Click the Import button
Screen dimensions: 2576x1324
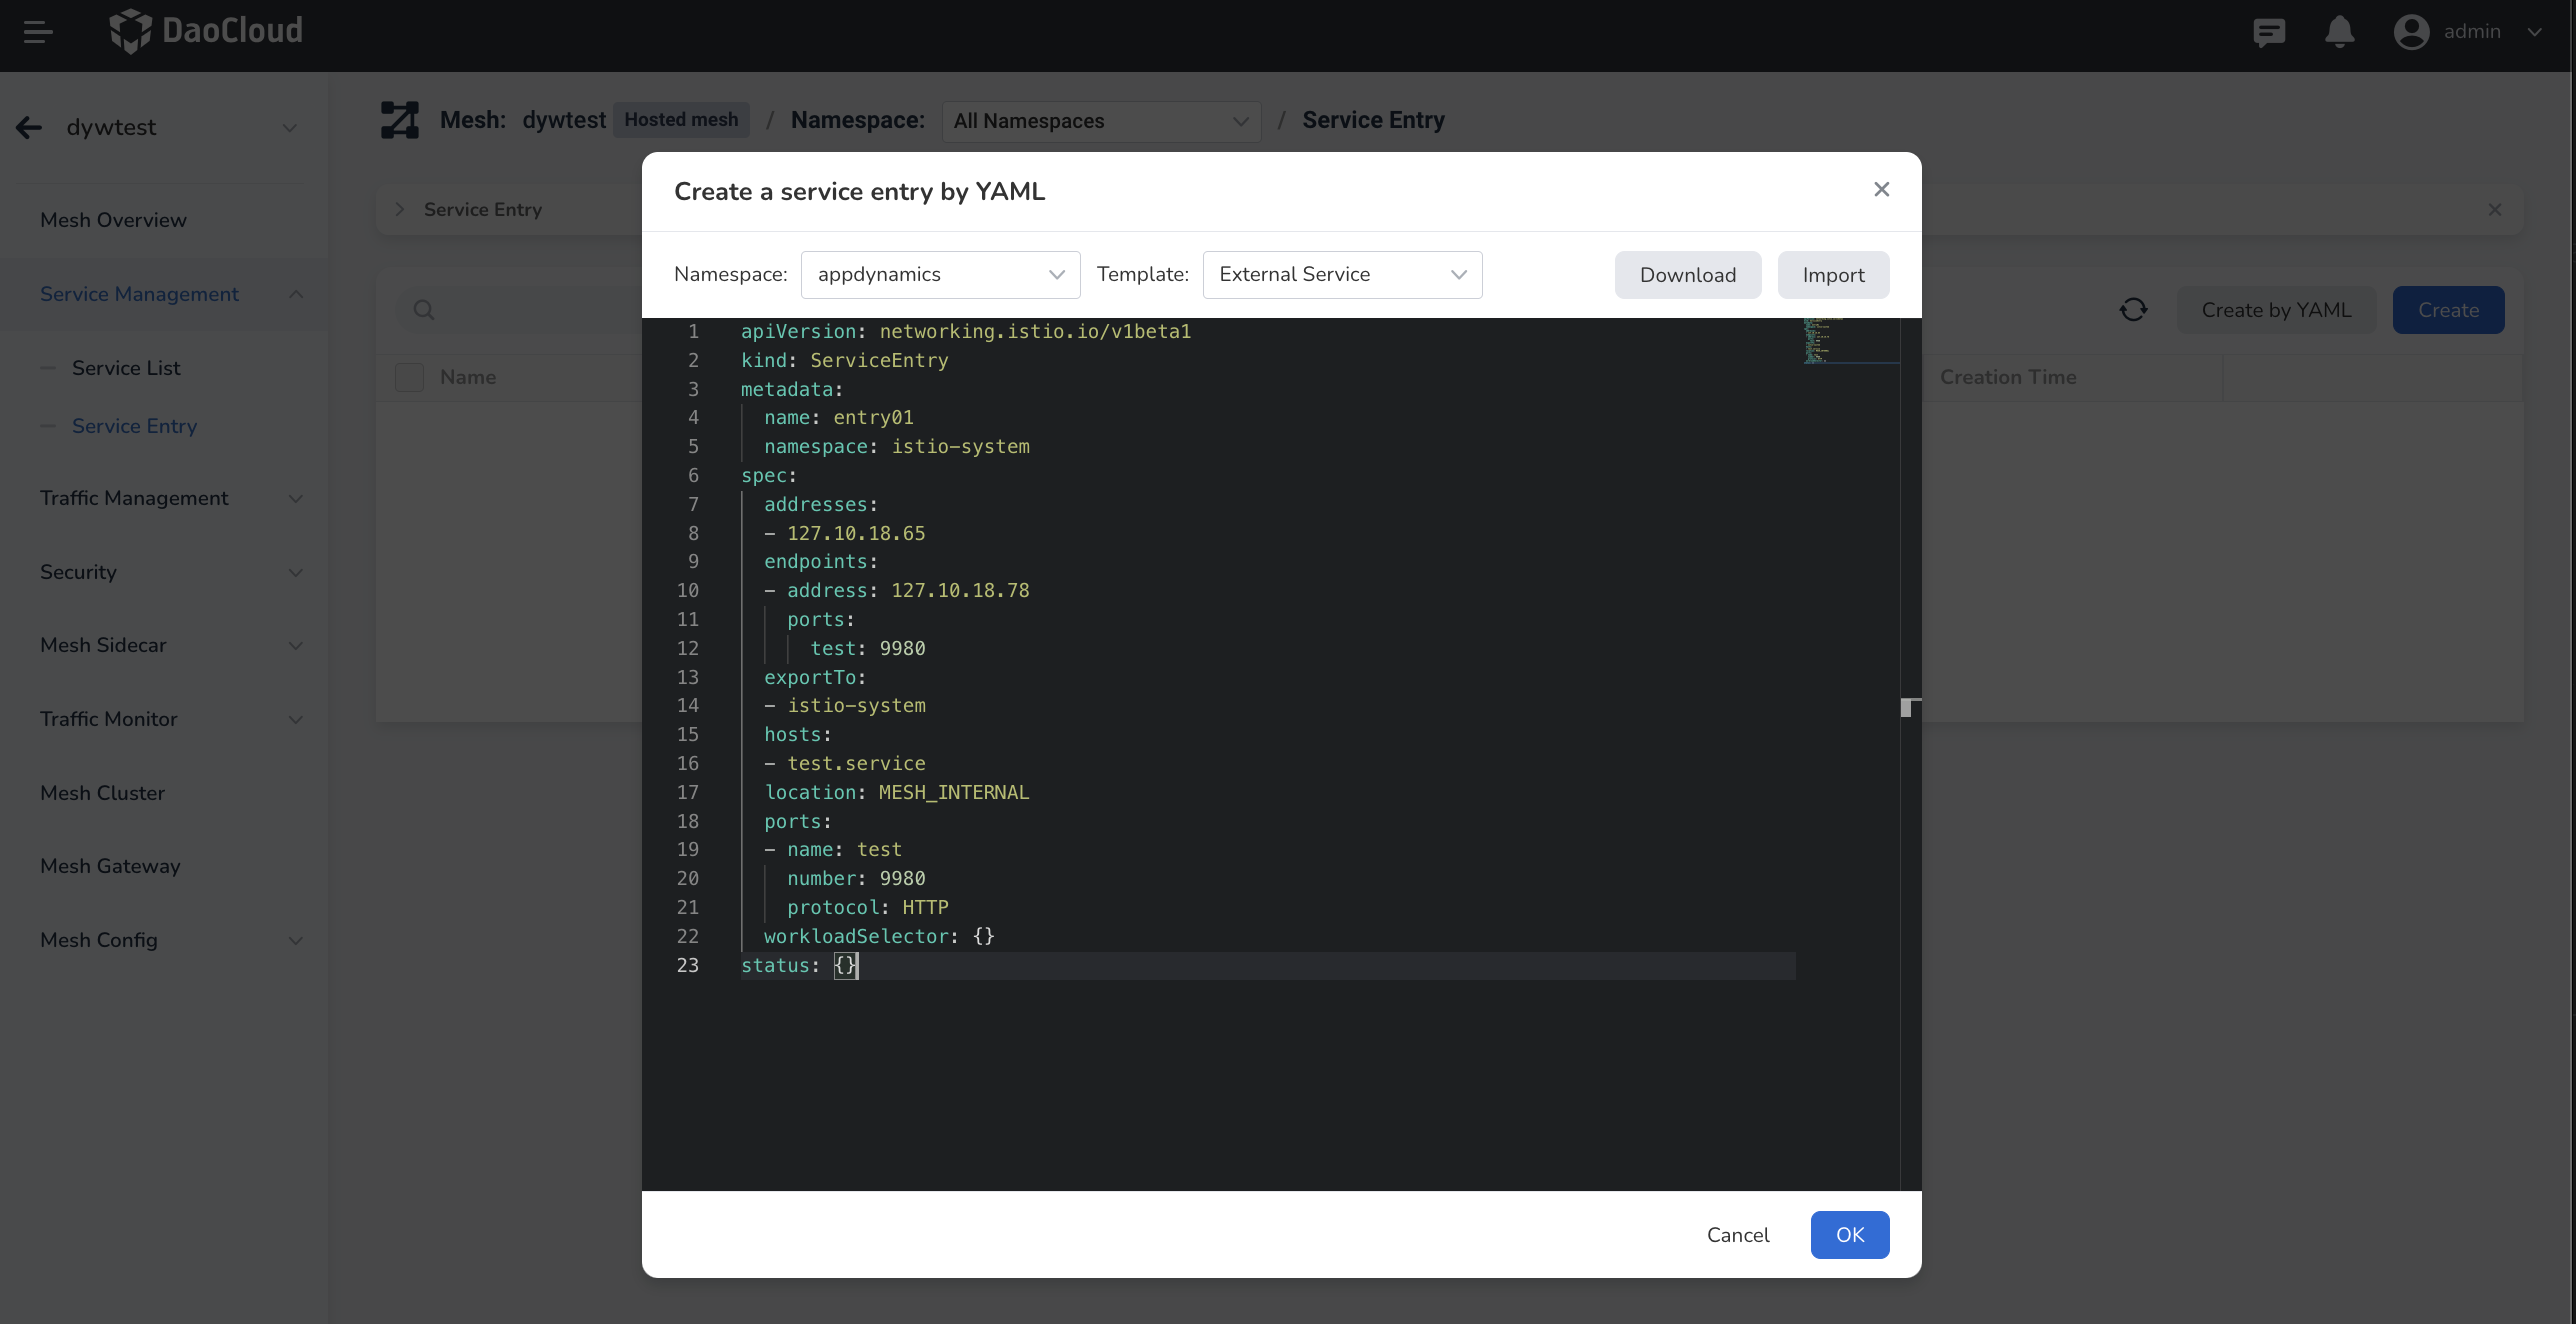(1833, 275)
